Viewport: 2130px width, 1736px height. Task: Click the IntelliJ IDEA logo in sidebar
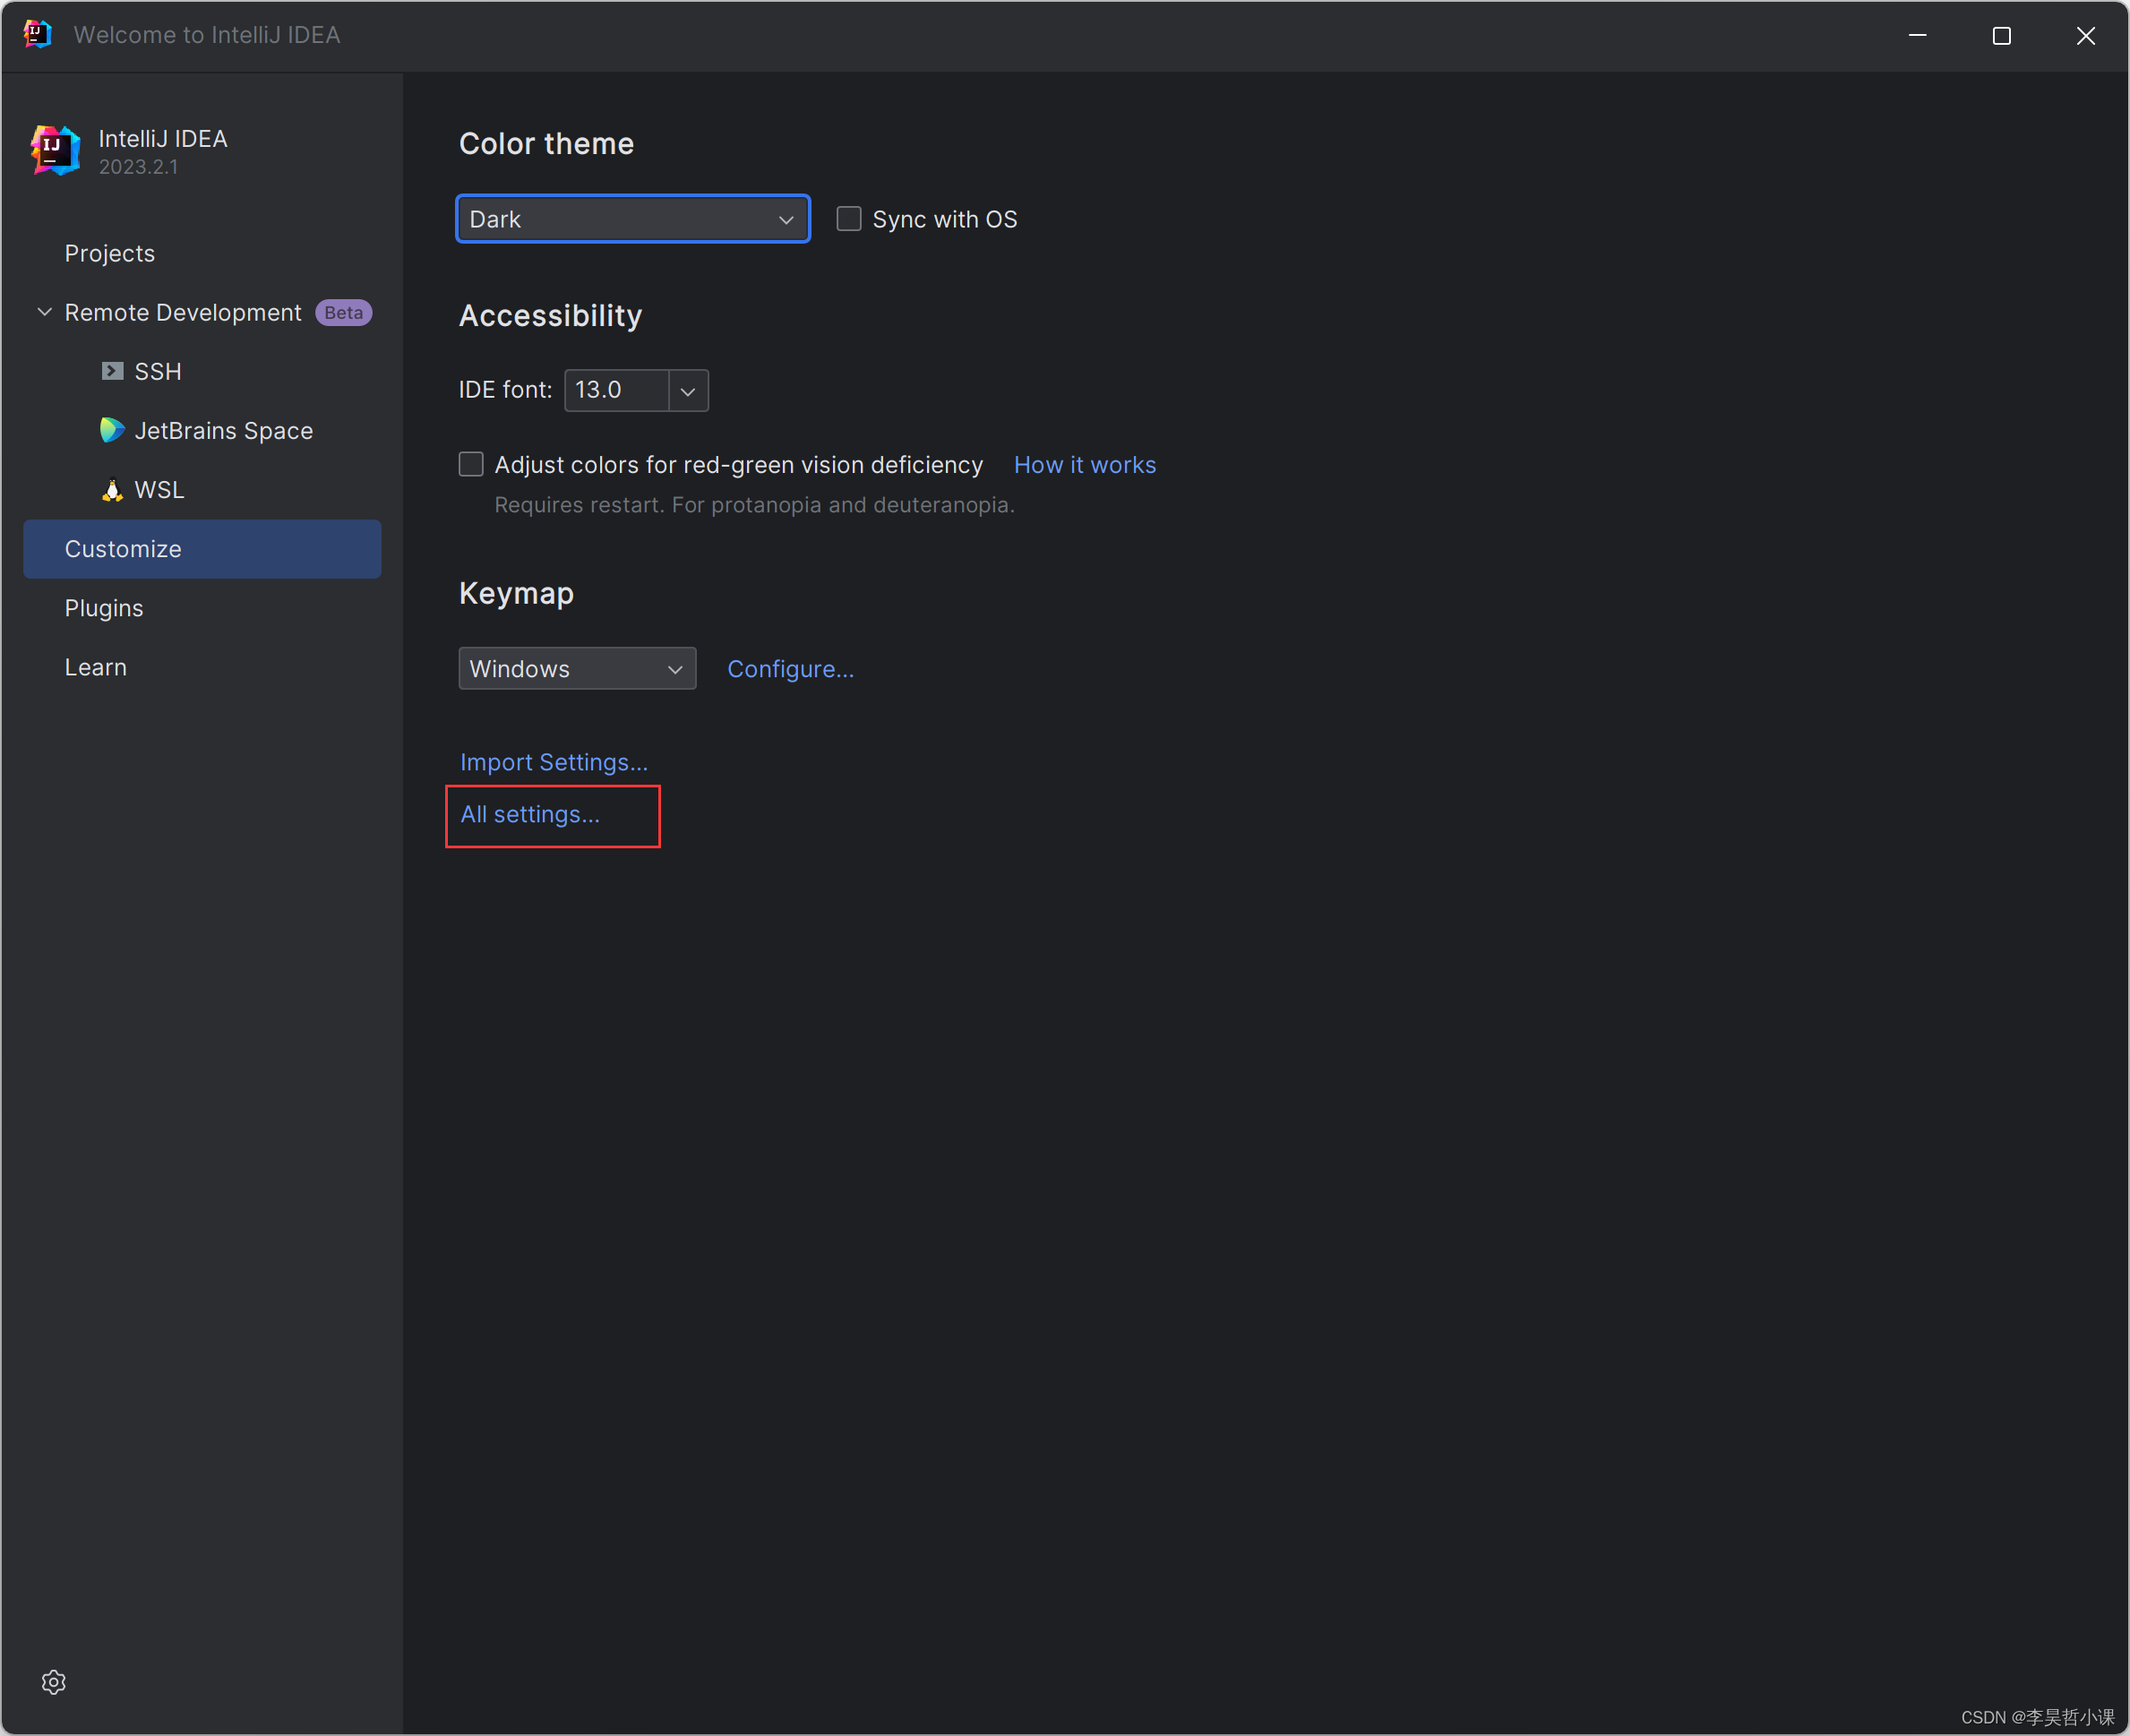pyautogui.click(x=56, y=151)
